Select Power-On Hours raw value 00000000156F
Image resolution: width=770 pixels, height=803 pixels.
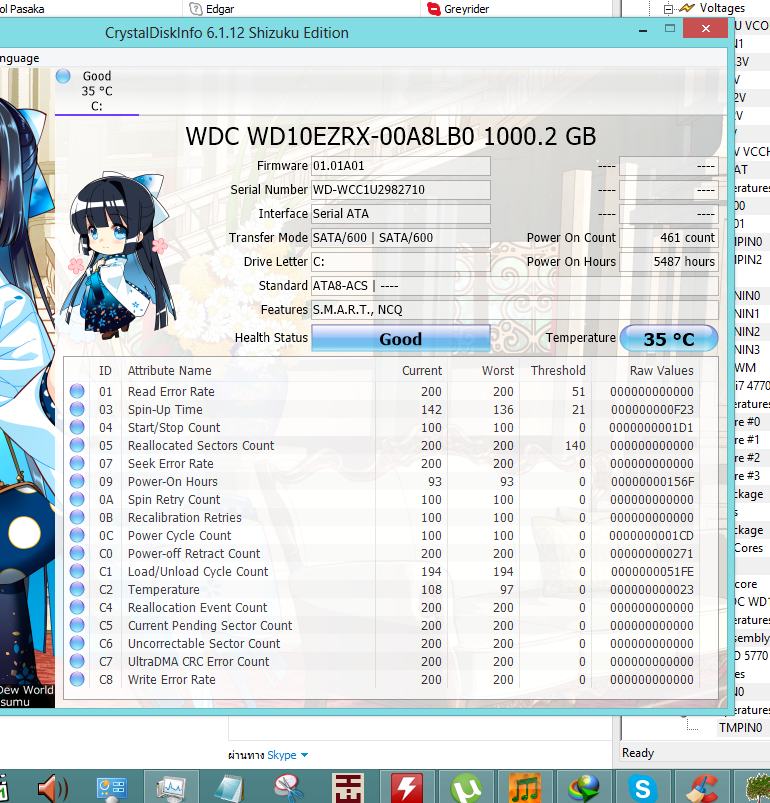tap(652, 481)
